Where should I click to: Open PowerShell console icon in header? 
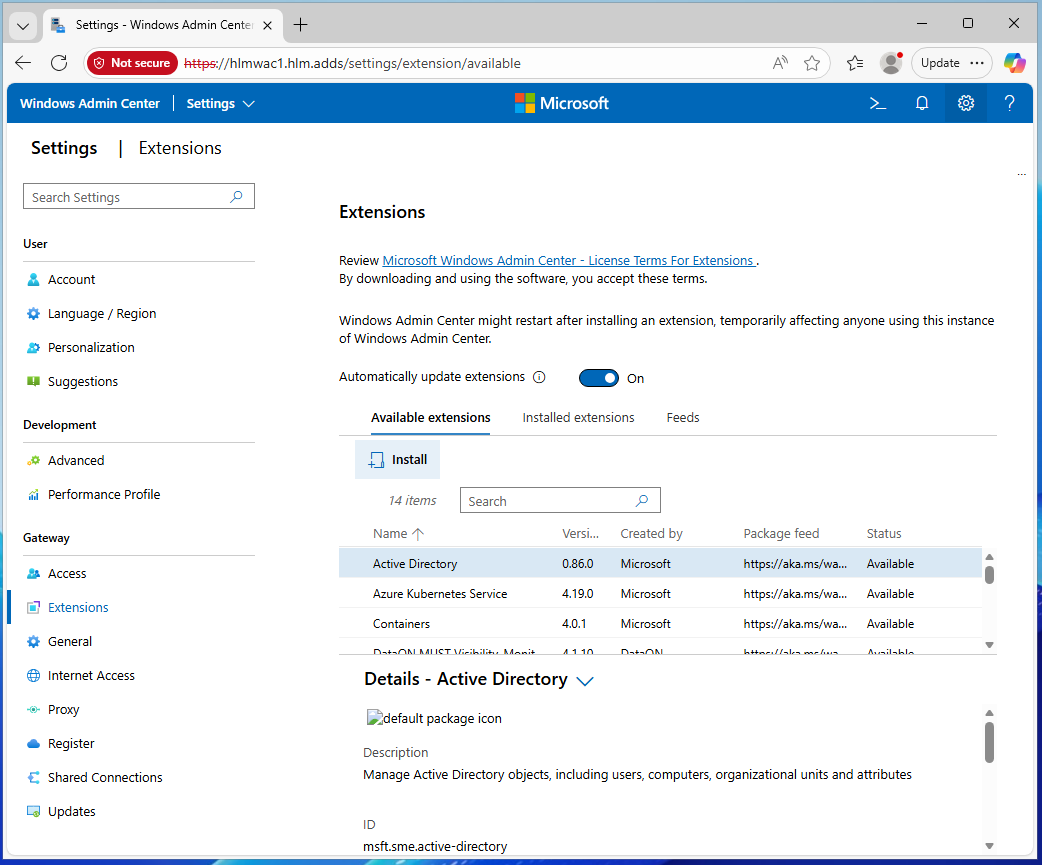pyautogui.click(x=878, y=103)
